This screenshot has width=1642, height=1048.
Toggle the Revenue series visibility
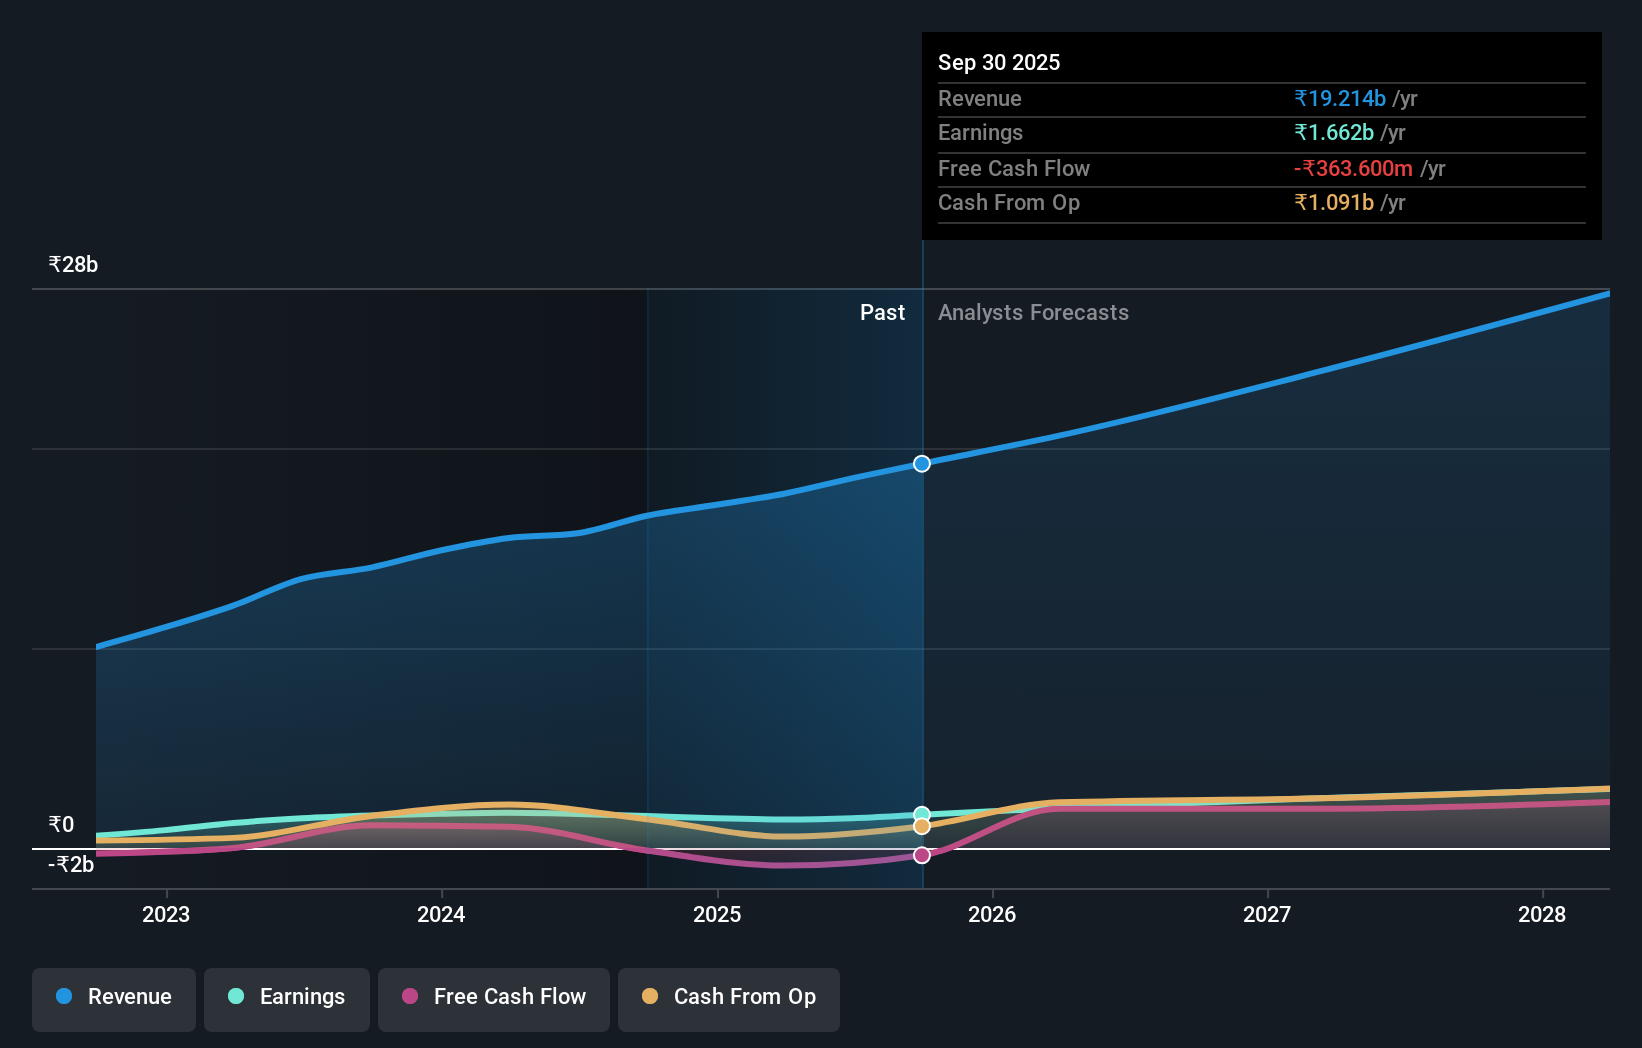click(x=113, y=998)
